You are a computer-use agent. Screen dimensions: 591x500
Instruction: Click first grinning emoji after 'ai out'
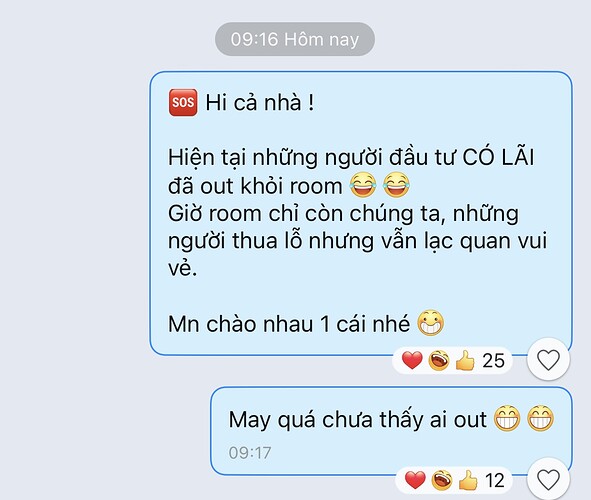point(507,418)
